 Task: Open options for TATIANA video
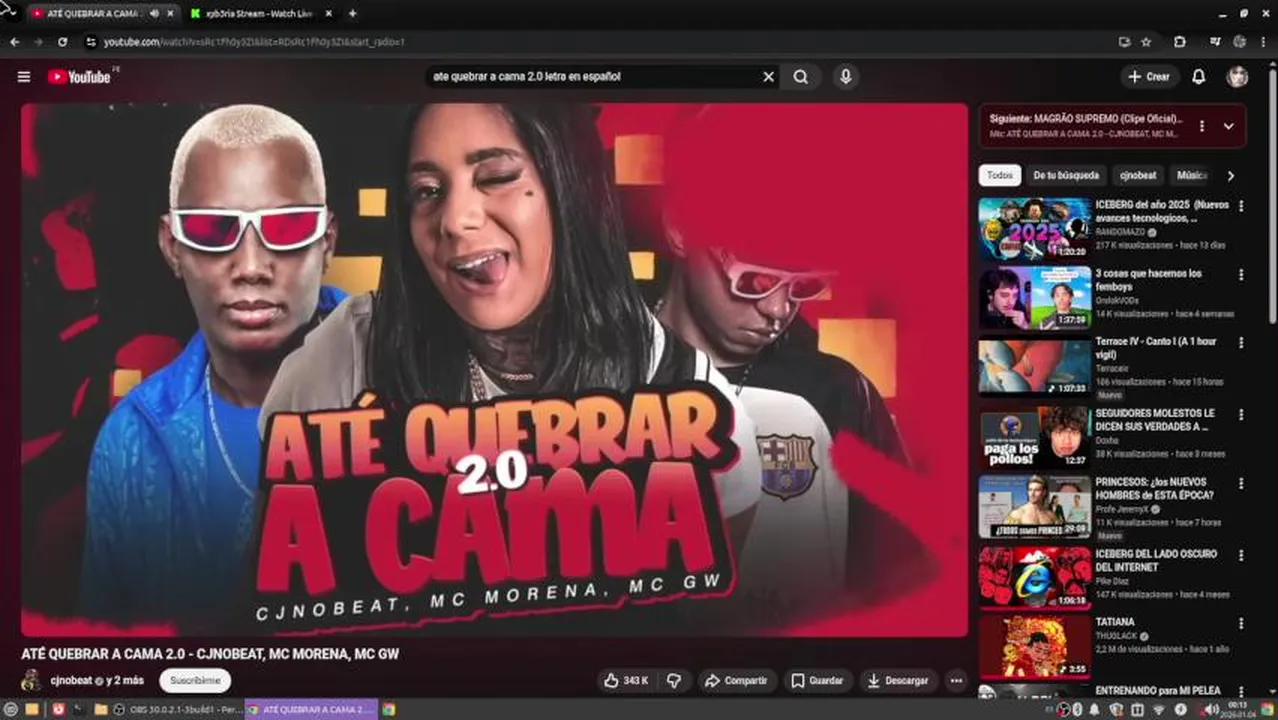coord(1241,622)
